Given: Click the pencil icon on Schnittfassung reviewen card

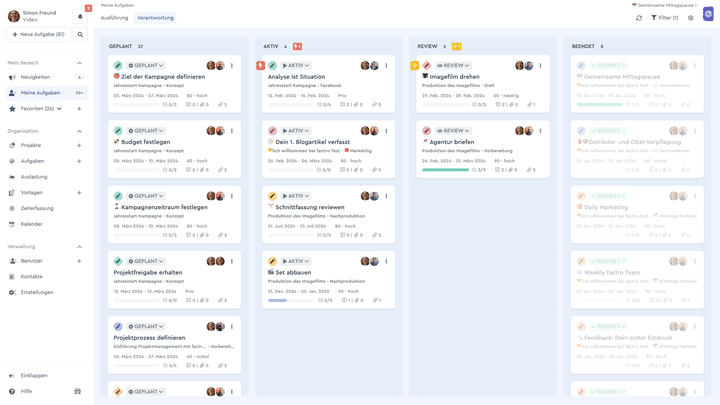Looking at the screenshot, I should (x=272, y=196).
